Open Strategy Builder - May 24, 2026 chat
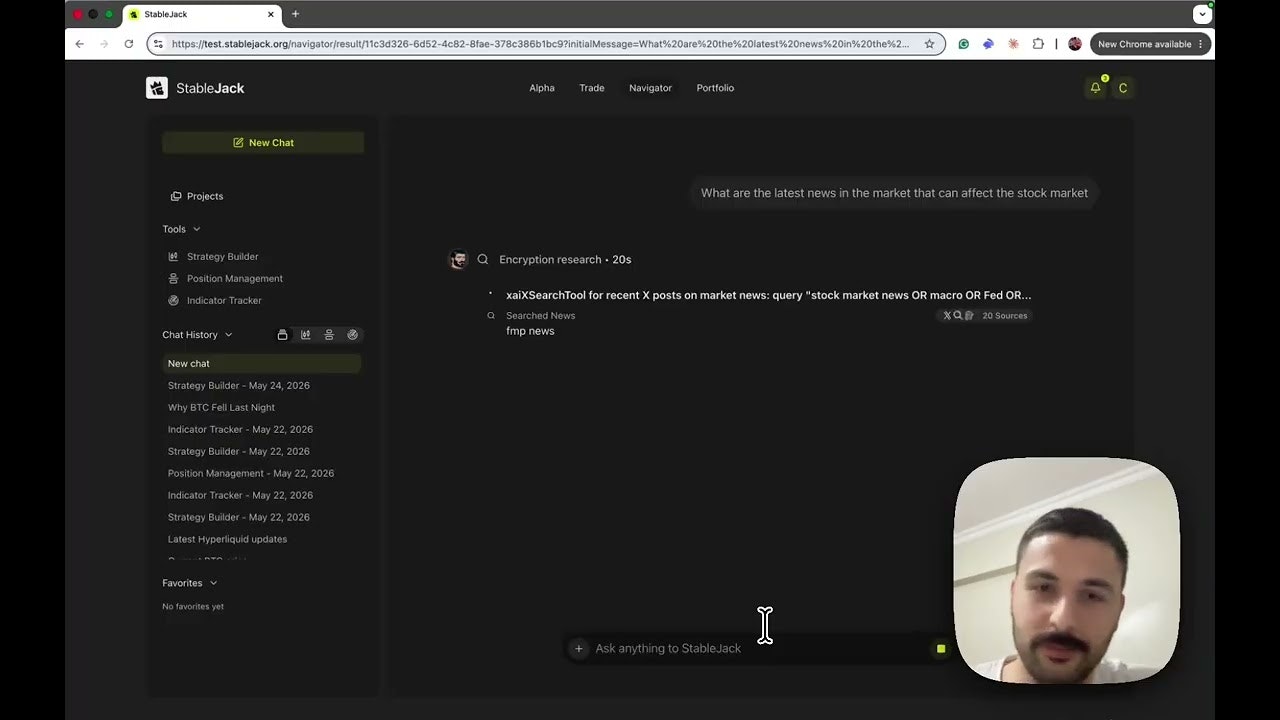The image size is (1280, 720). click(239, 386)
